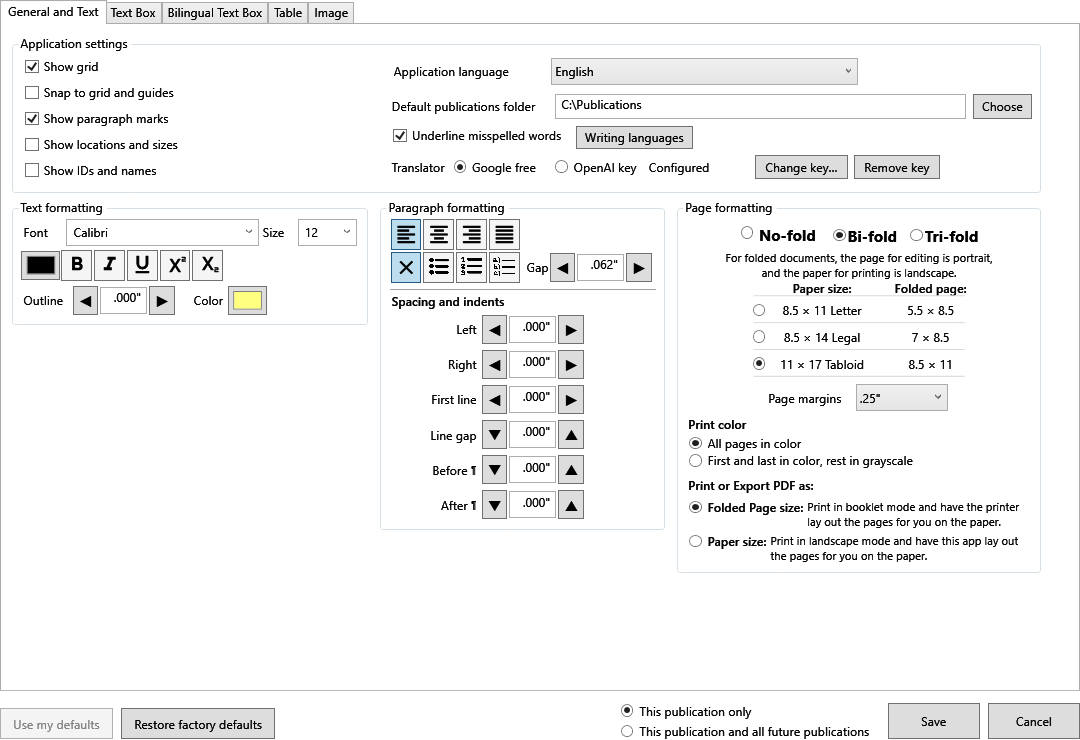Increase Outline thickness
This screenshot has width=1080, height=740.
(x=162, y=300)
